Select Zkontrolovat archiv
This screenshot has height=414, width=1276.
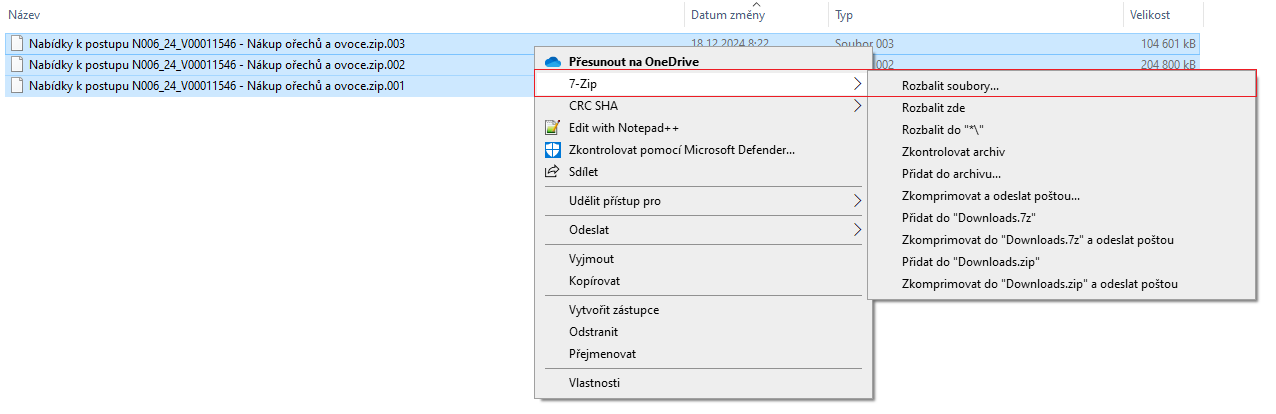click(1061, 152)
